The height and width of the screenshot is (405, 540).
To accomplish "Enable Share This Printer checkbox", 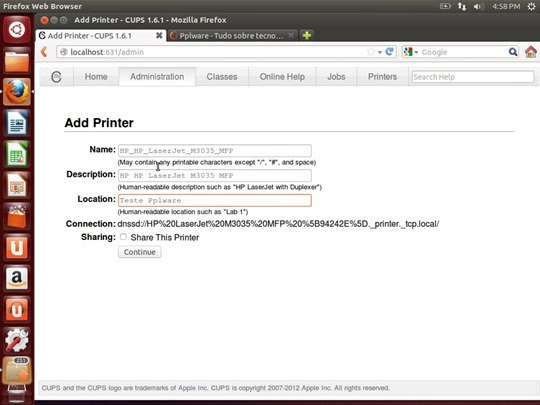I will coord(123,237).
